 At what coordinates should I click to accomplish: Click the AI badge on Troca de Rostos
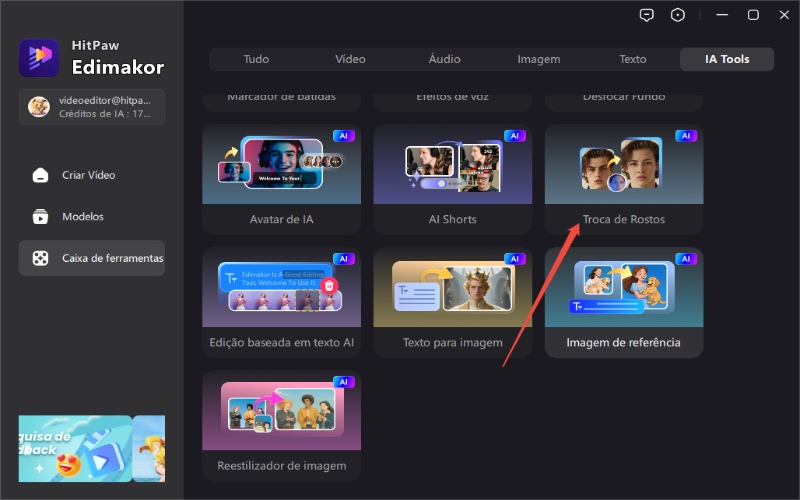pos(685,136)
